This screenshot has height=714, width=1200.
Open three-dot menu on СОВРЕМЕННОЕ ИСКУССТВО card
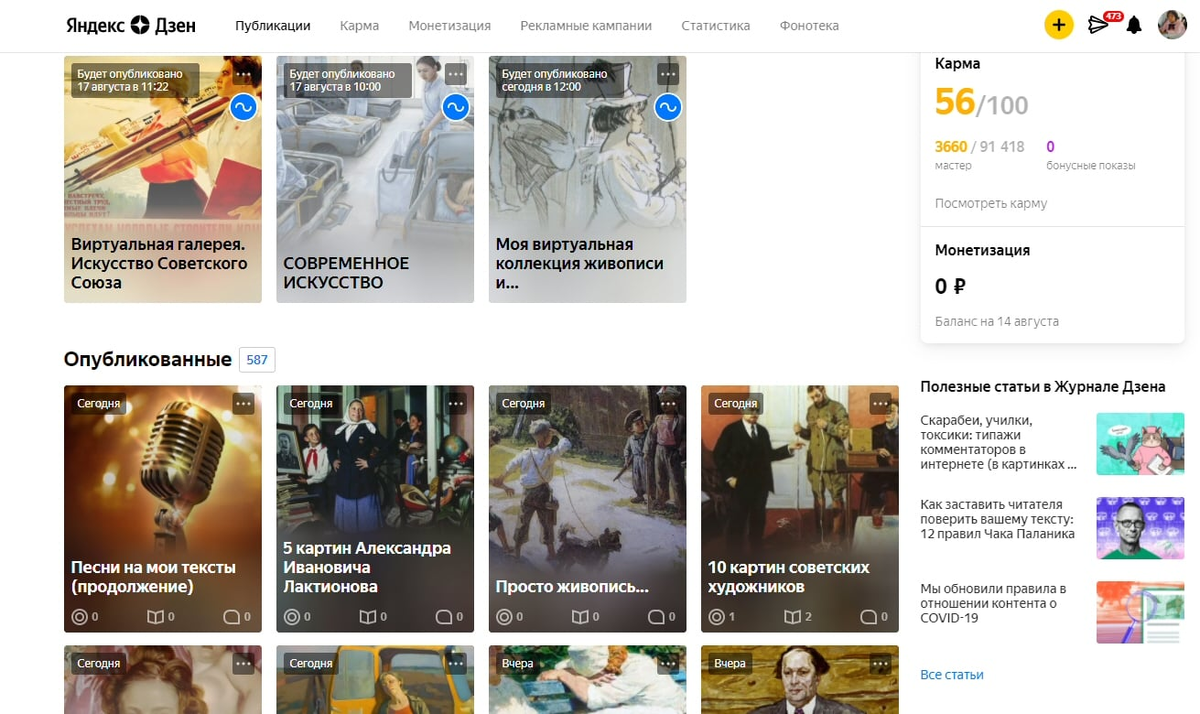[x=456, y=74]
